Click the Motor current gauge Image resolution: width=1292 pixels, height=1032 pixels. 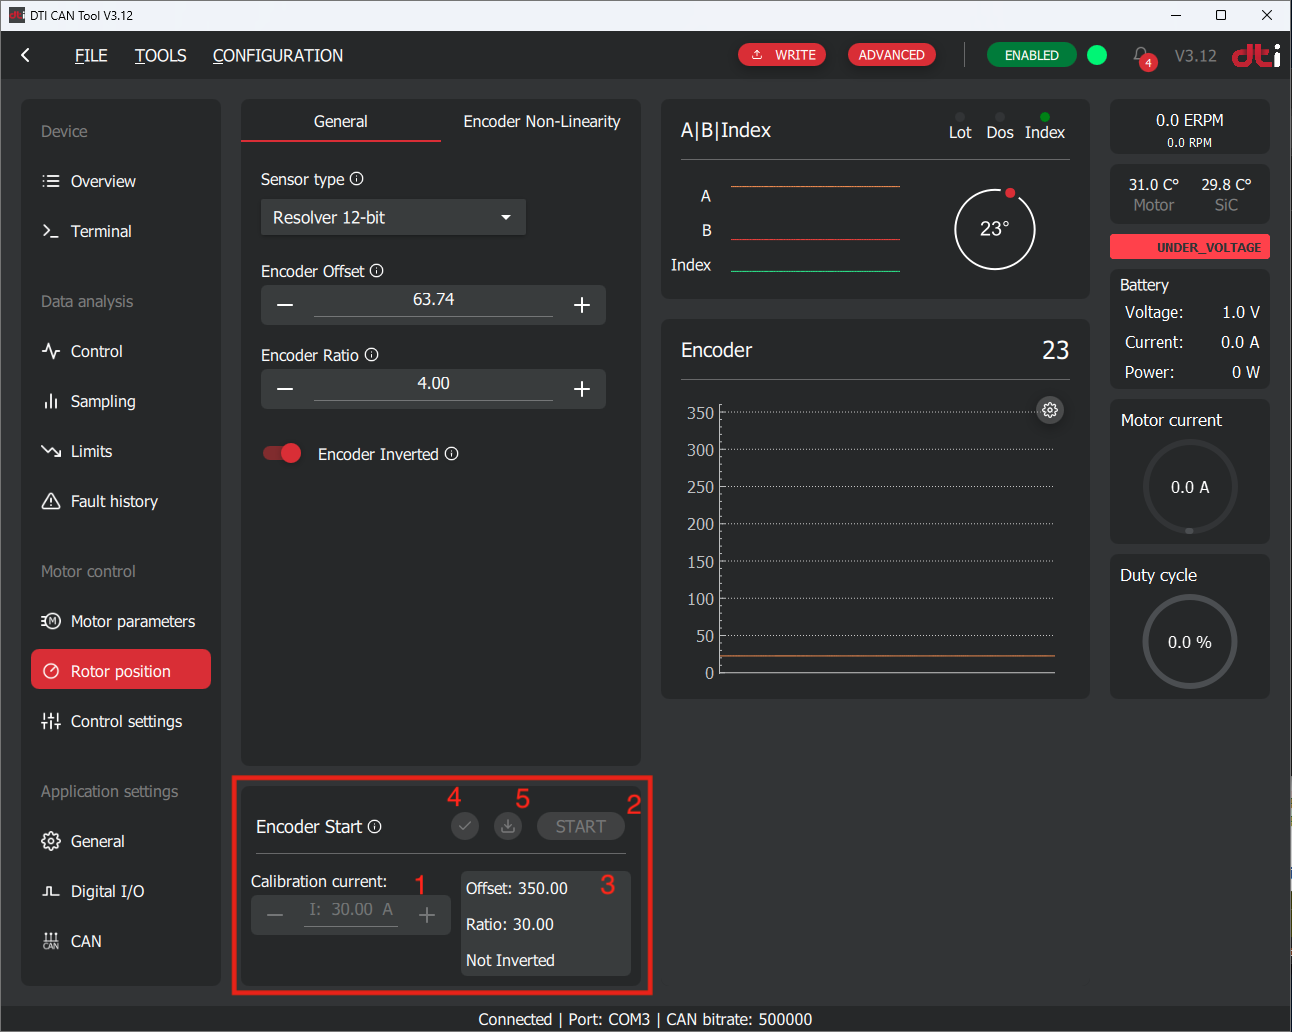pos(1190,487)
